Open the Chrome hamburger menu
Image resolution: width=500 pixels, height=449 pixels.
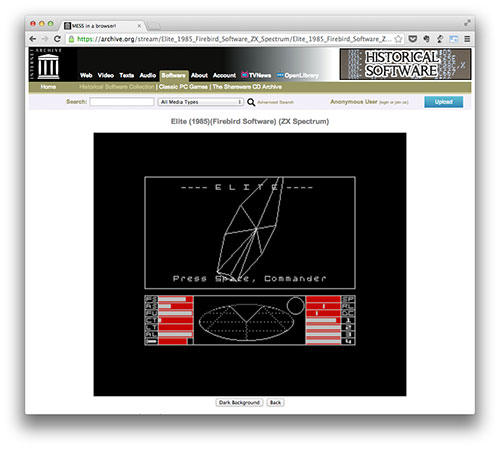pyautogui.click(x=467, y=39)
